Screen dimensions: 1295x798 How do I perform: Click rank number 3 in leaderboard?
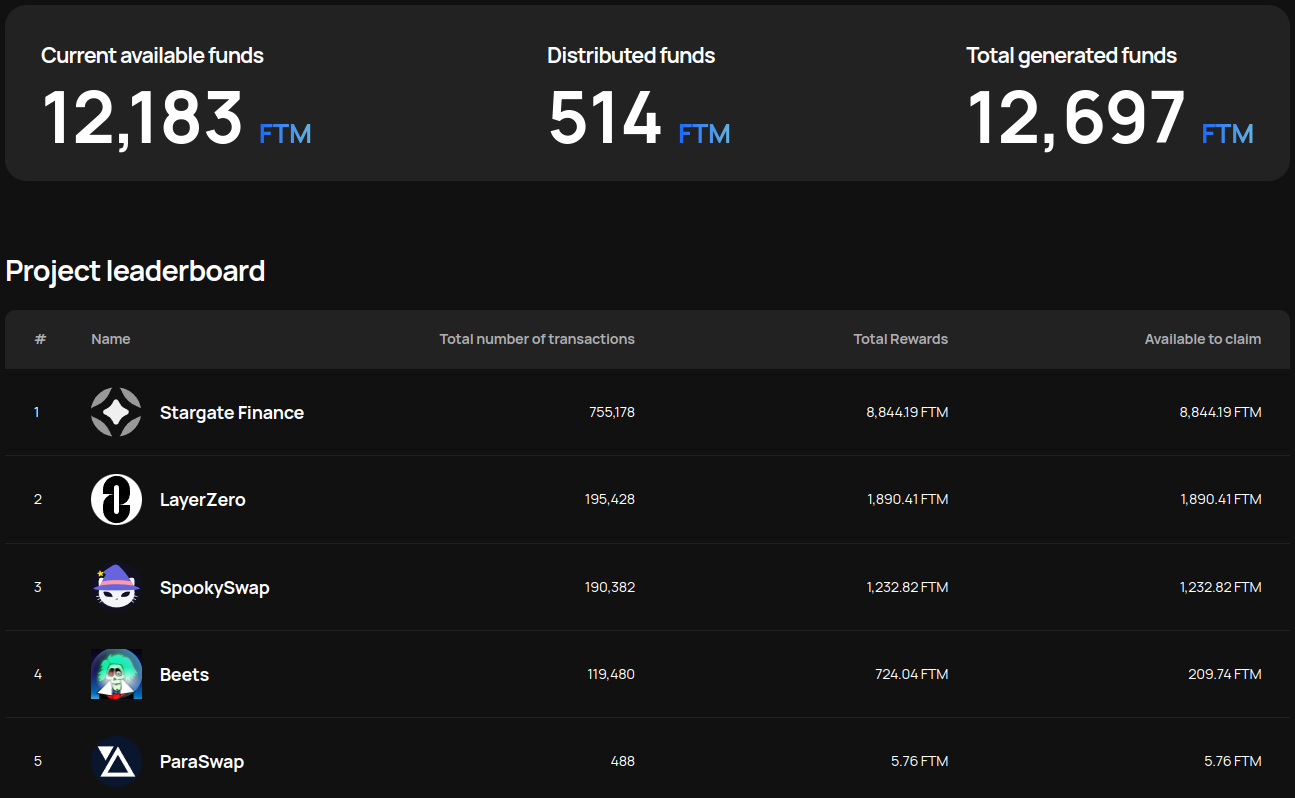(38, 587)
